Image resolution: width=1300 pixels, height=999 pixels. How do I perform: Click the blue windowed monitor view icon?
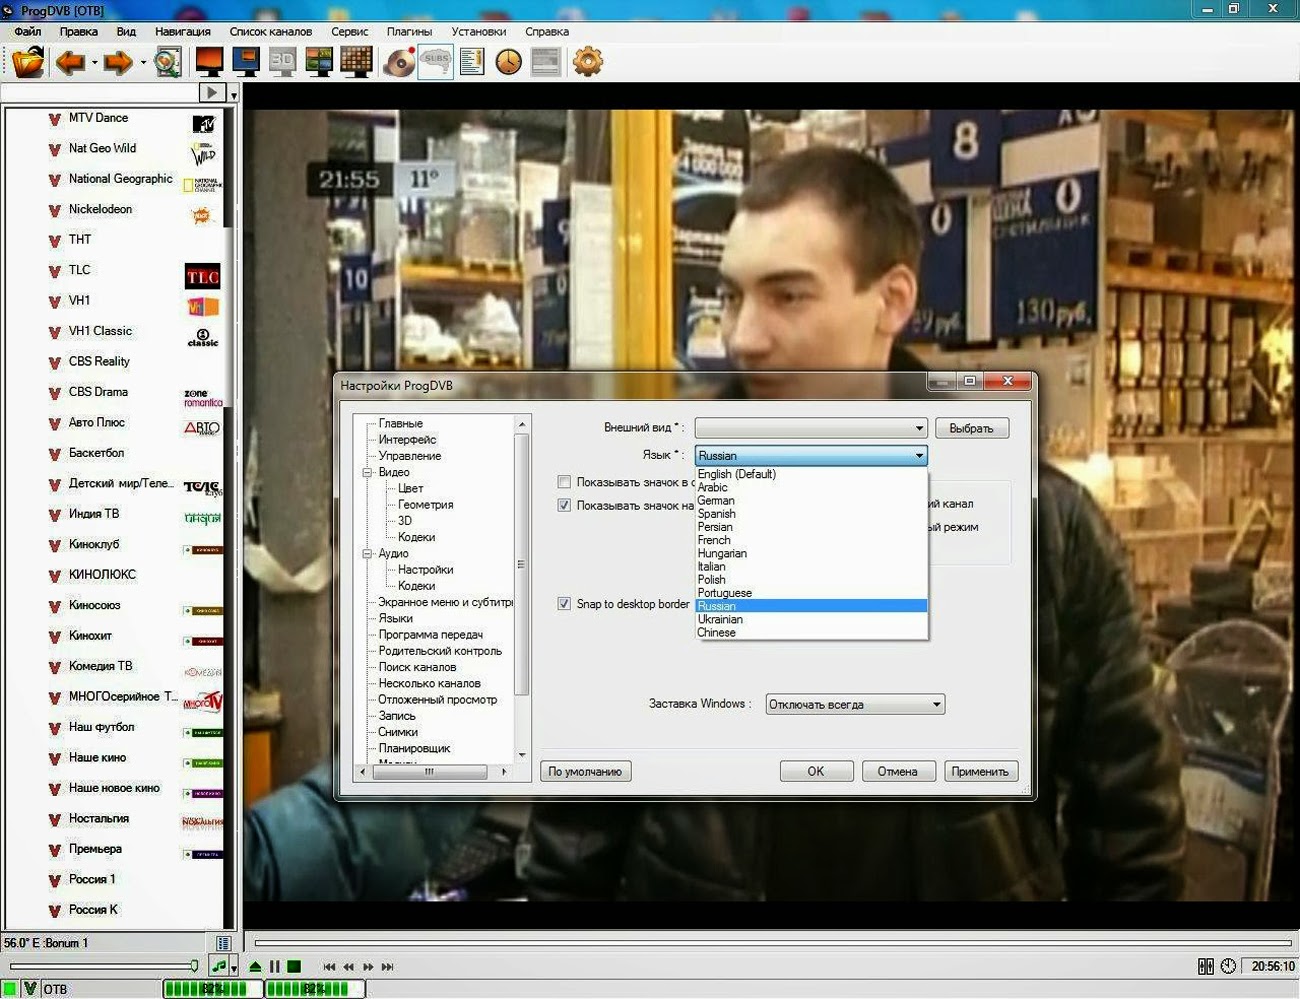click(x=246, y=62)
